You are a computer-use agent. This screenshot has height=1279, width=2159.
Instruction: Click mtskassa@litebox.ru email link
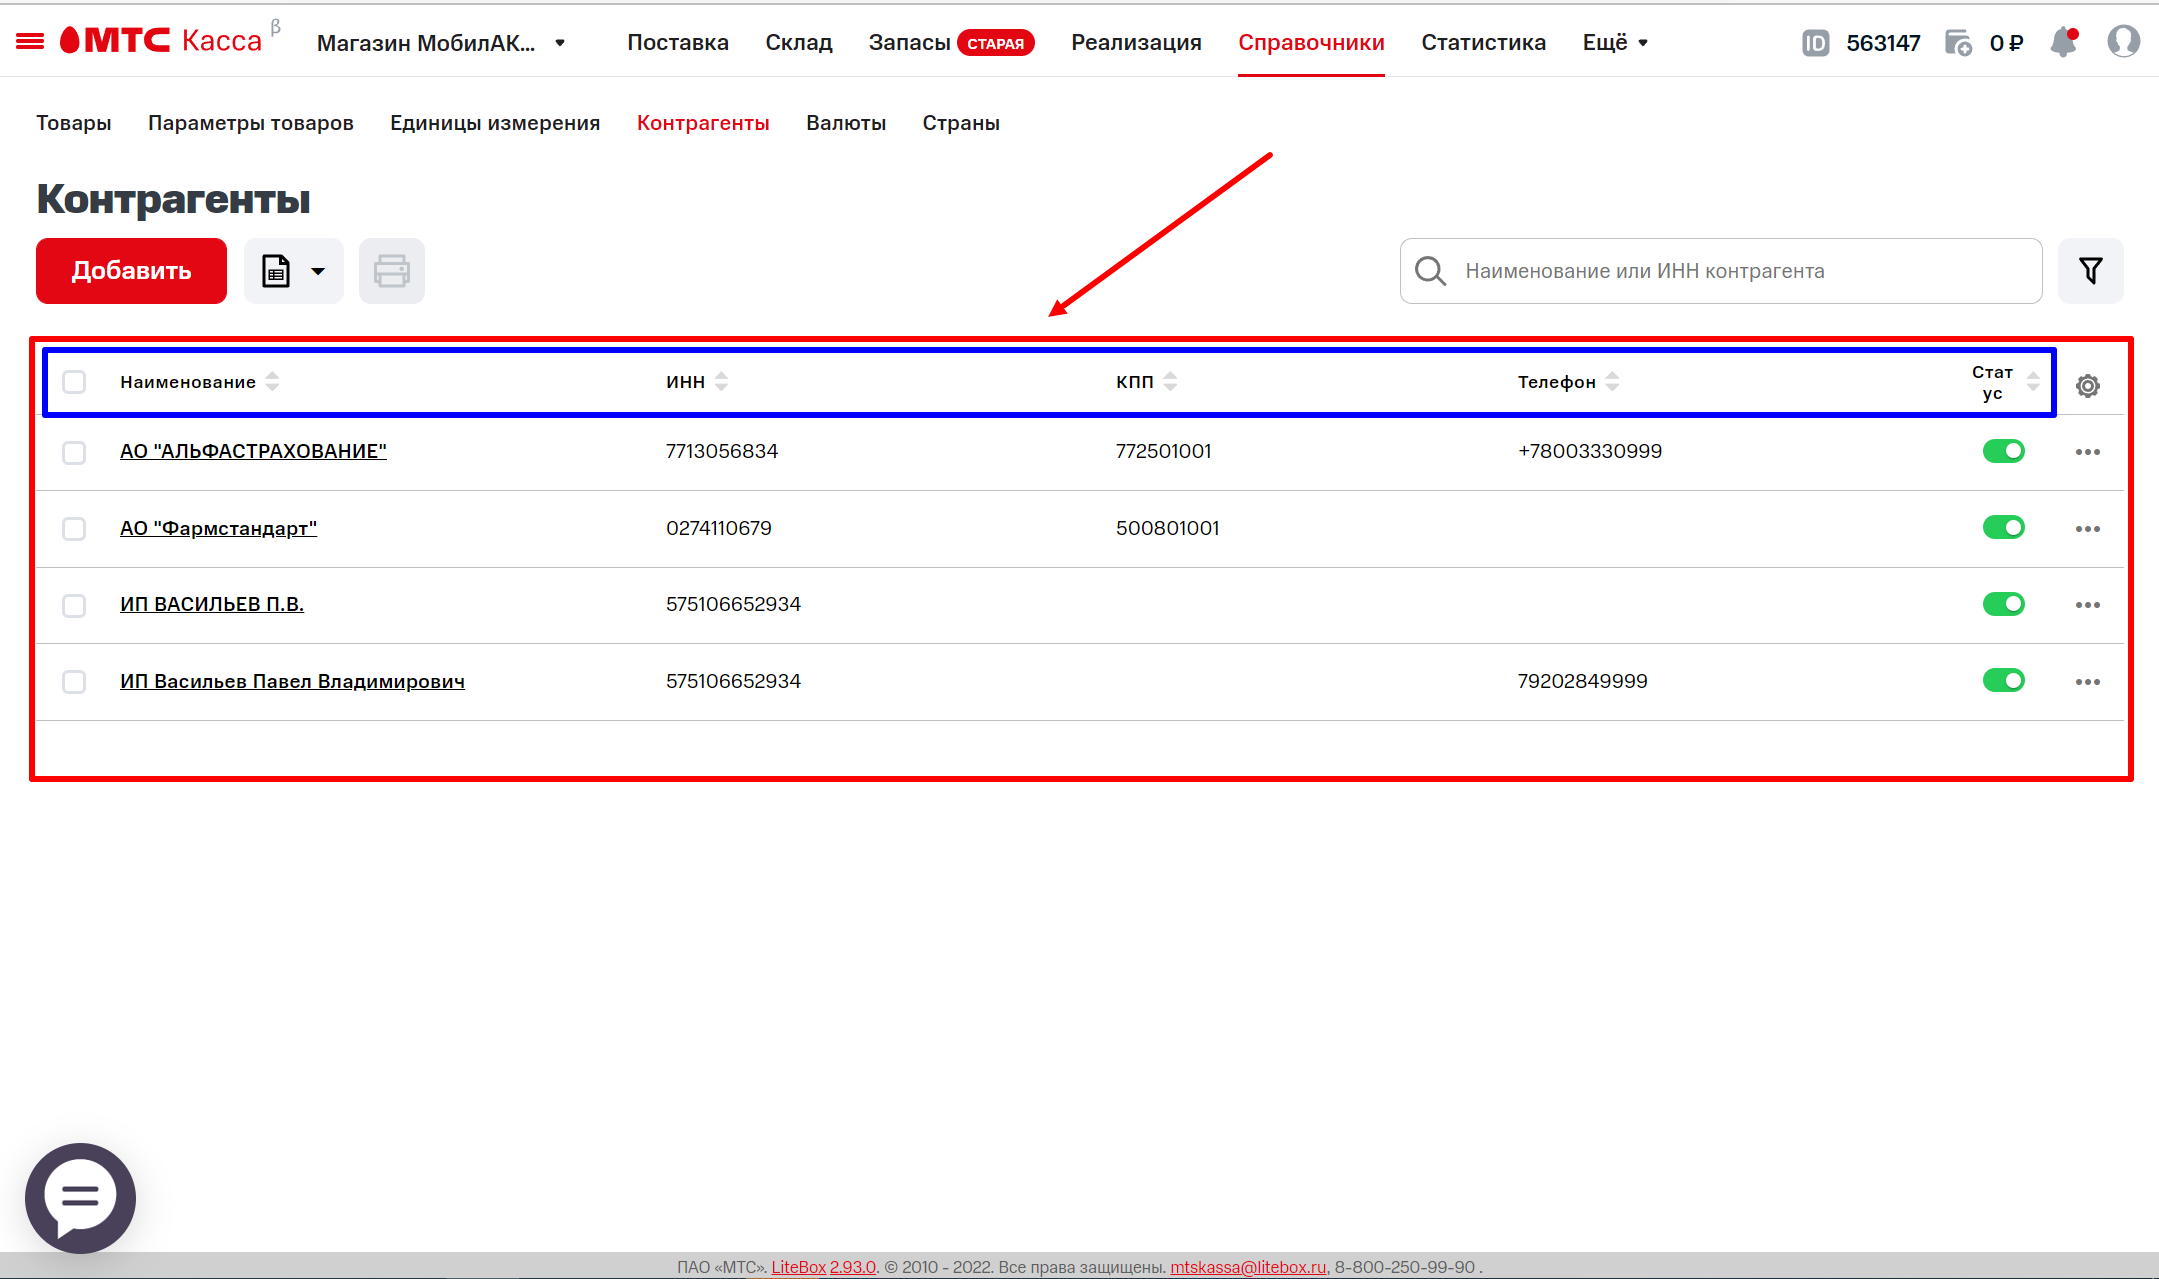coord(1248,1267)
